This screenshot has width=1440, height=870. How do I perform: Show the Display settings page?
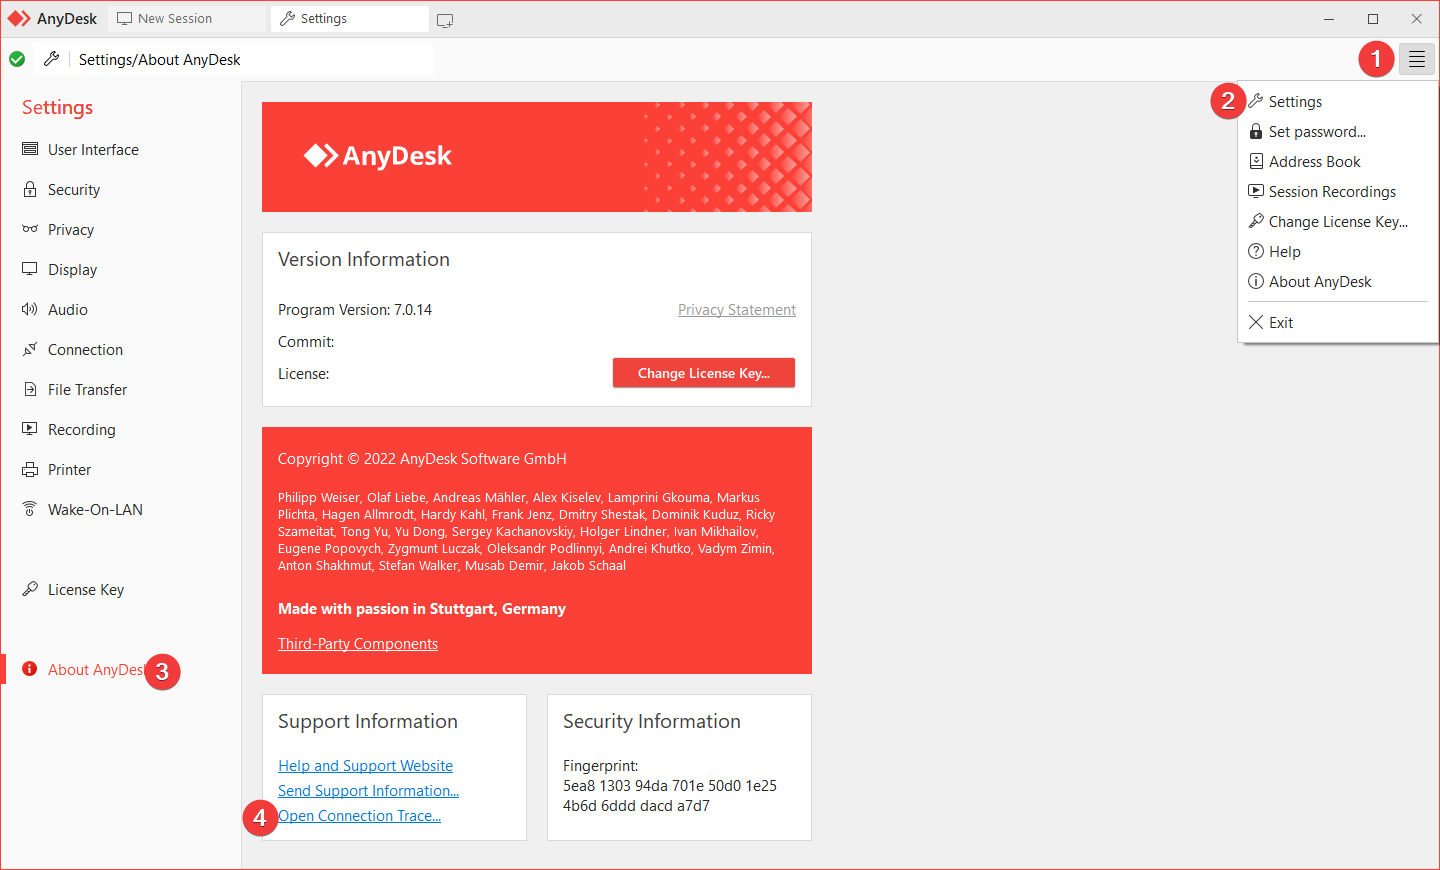(72, 269)
